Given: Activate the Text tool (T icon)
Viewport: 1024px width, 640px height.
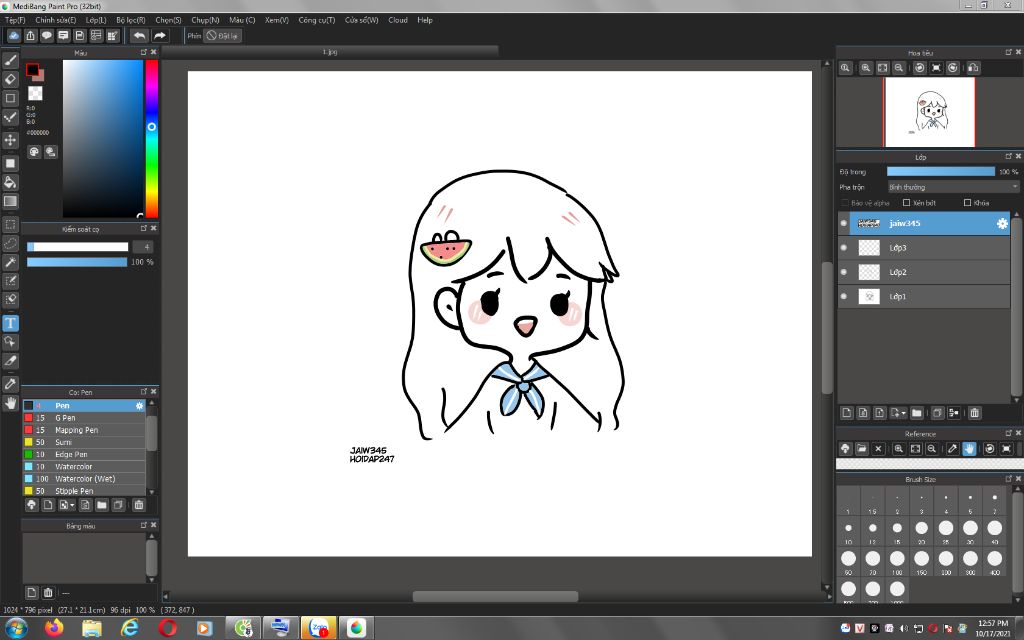Looking at the screenshot, I should [x=10, y=323].
